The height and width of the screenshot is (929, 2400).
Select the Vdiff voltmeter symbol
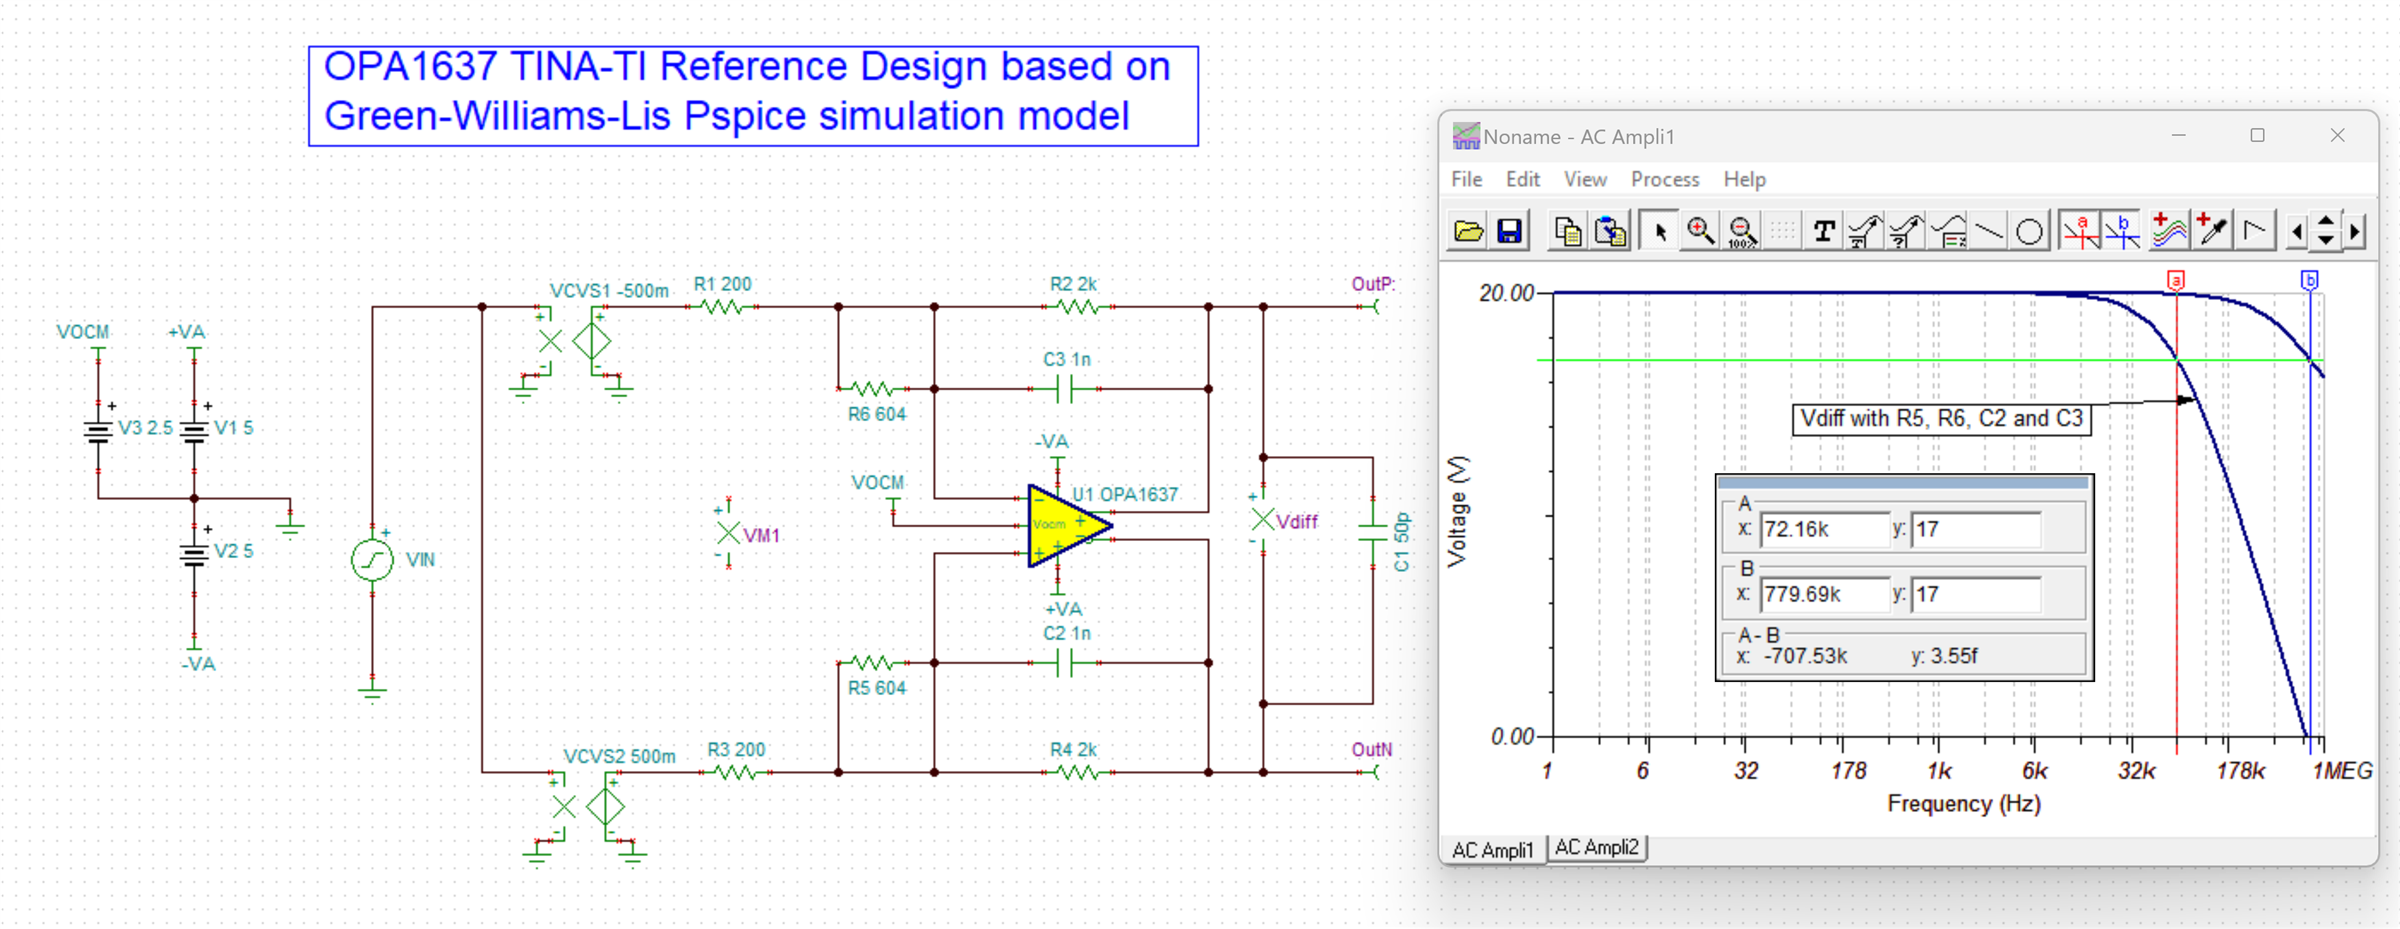[1263, 519]
